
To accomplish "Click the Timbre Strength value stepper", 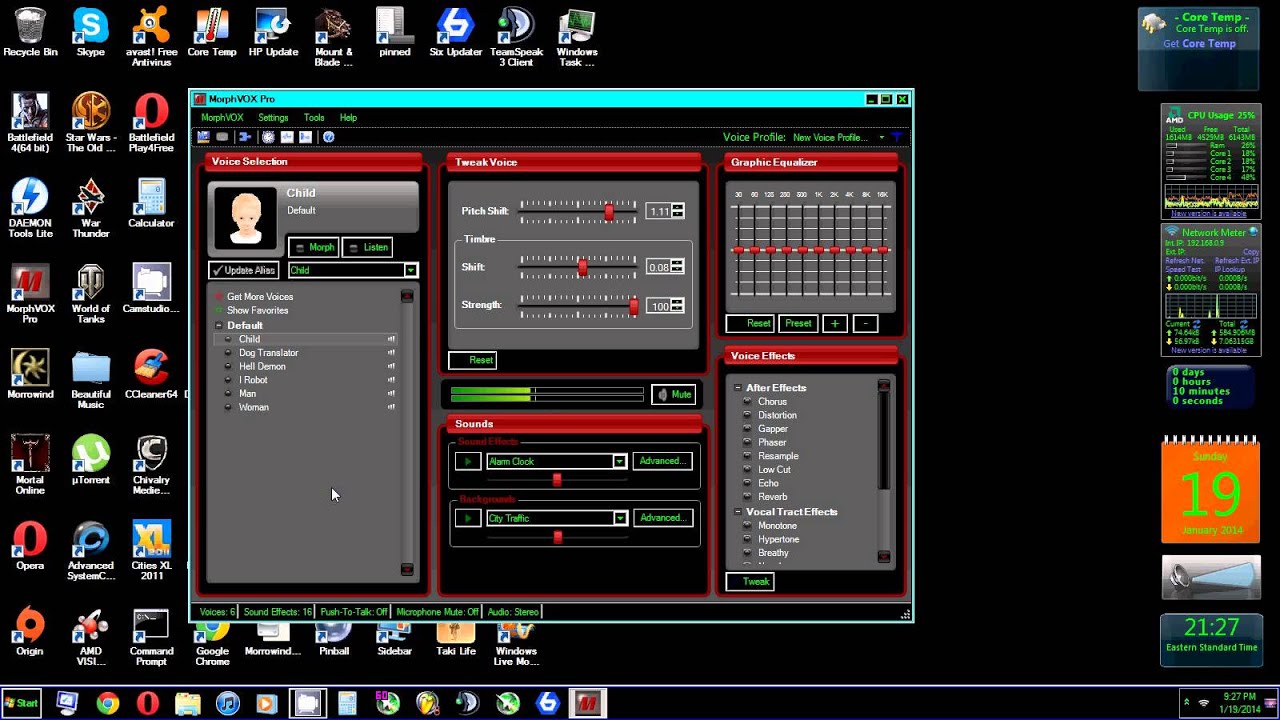I will 678,305.
